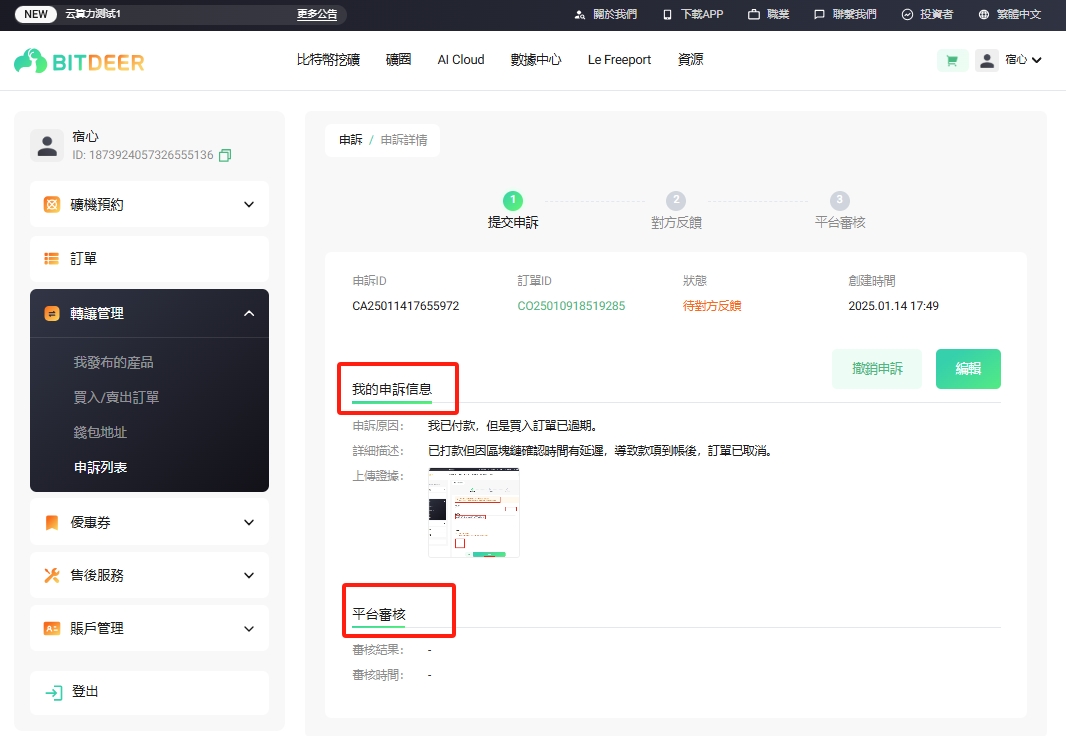The height and width of the screenshot is (736, 1066).
Task: Click creation time 2025.01.14 17:49
Action: 893,306
